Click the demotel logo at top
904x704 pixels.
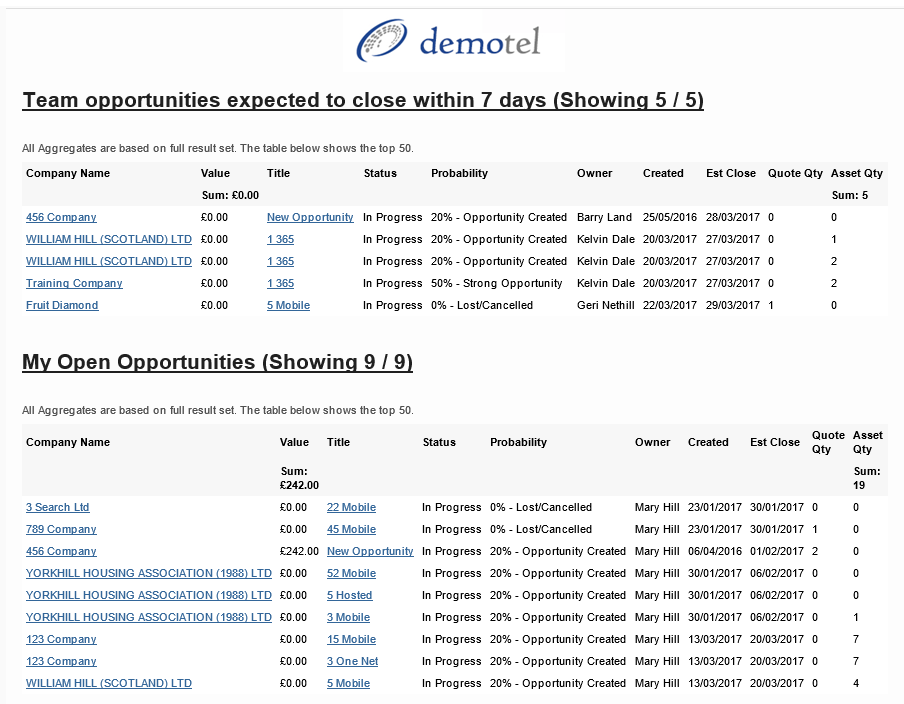pos(449,41)
